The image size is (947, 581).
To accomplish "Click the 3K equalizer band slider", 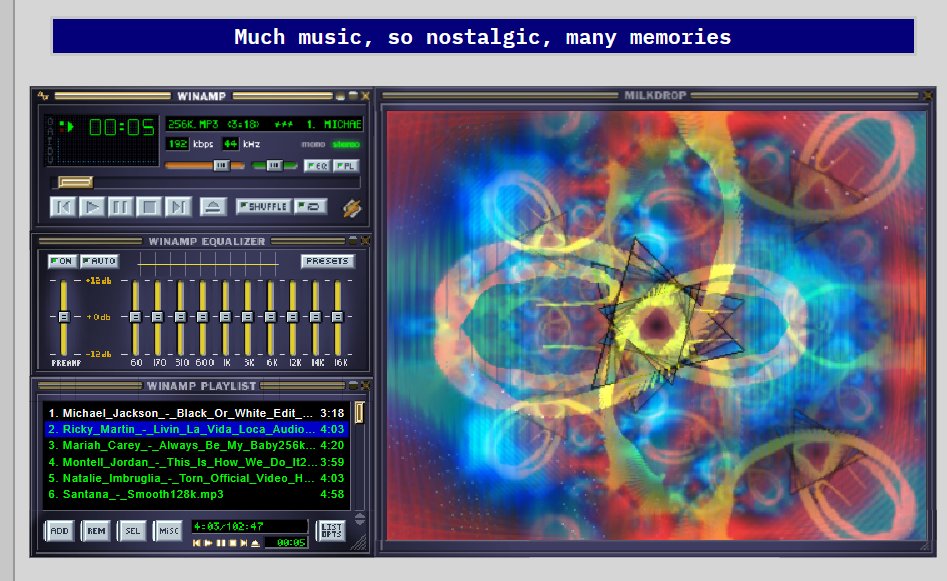I will coord(248,317).
